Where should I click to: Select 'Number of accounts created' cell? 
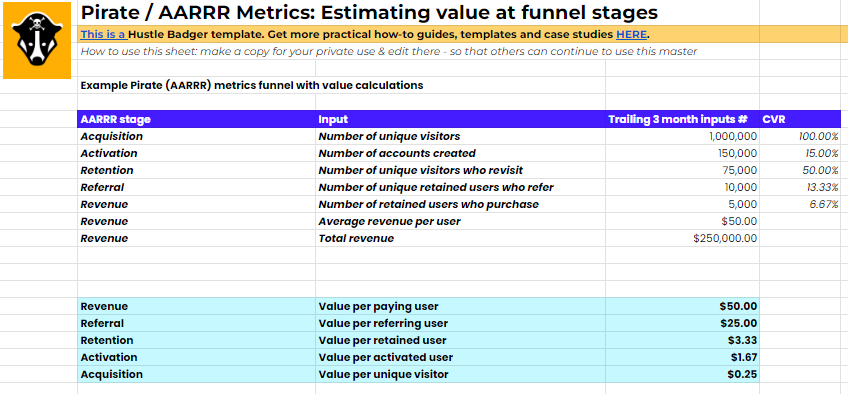pos(461,153)
